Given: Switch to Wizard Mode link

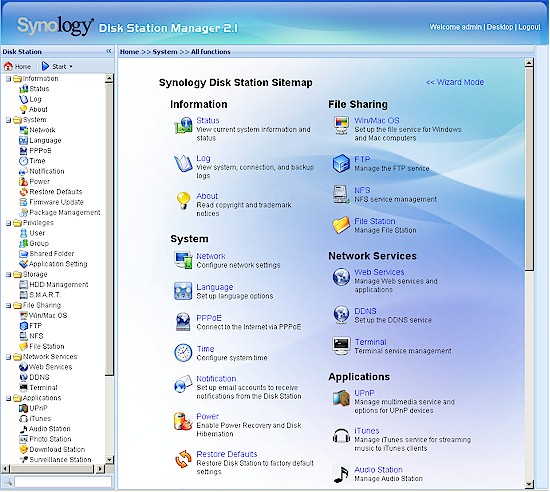Looking at the screenshot, I should (455, 82).
